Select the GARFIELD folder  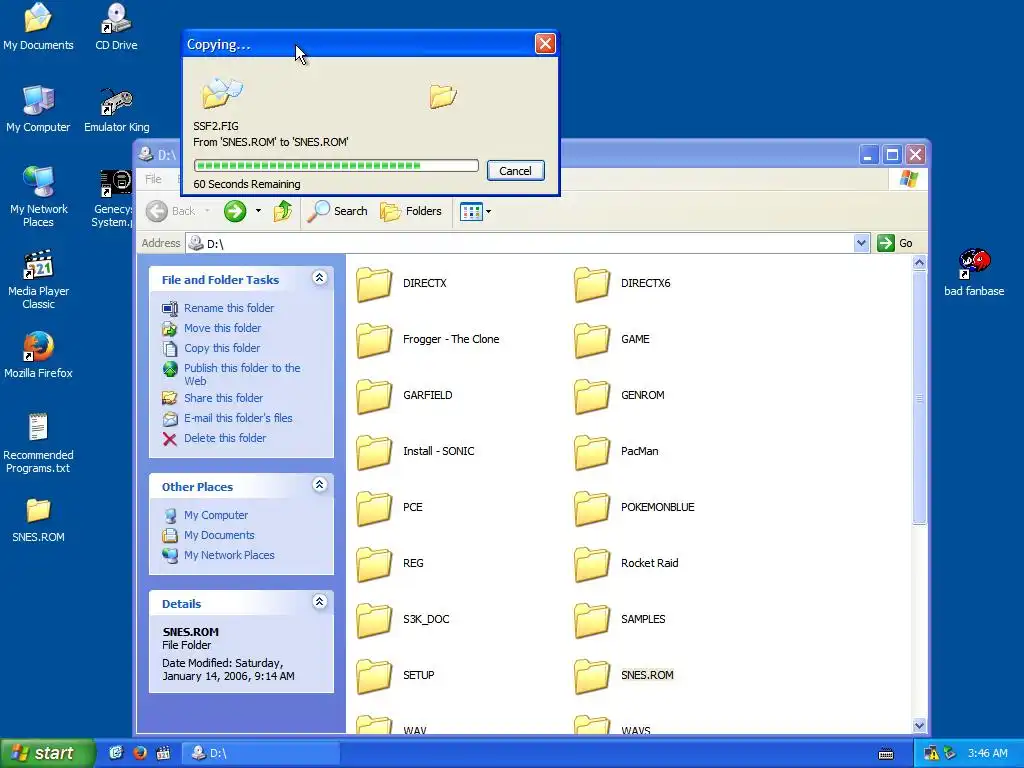(404, 396)
